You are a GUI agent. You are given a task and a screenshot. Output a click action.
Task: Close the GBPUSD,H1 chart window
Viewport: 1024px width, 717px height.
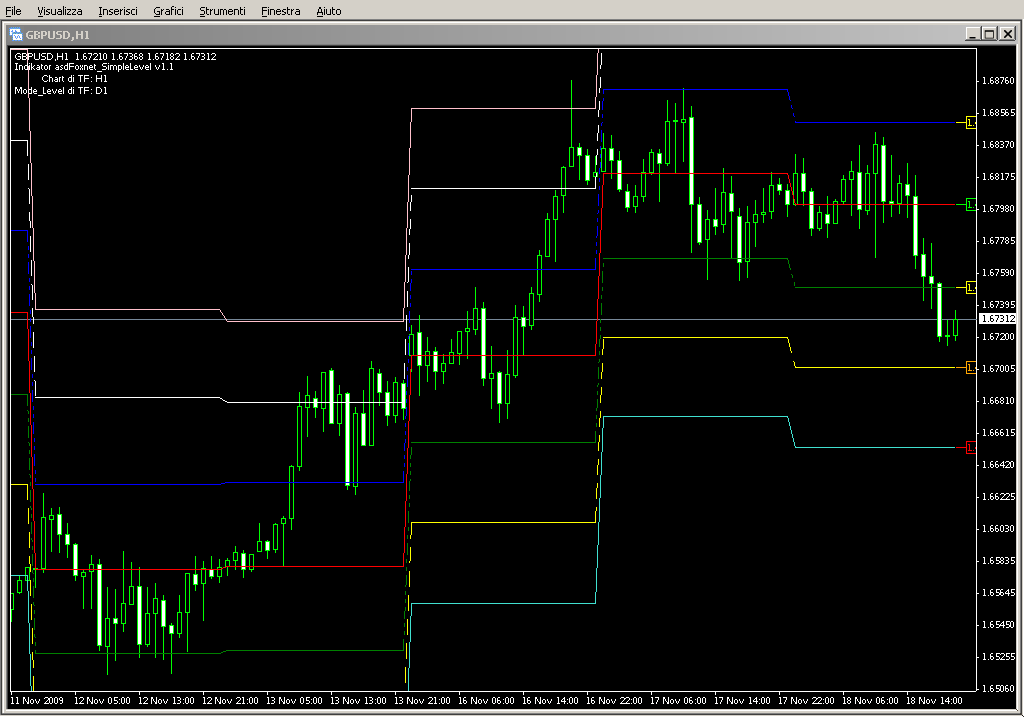(1008, 34)
